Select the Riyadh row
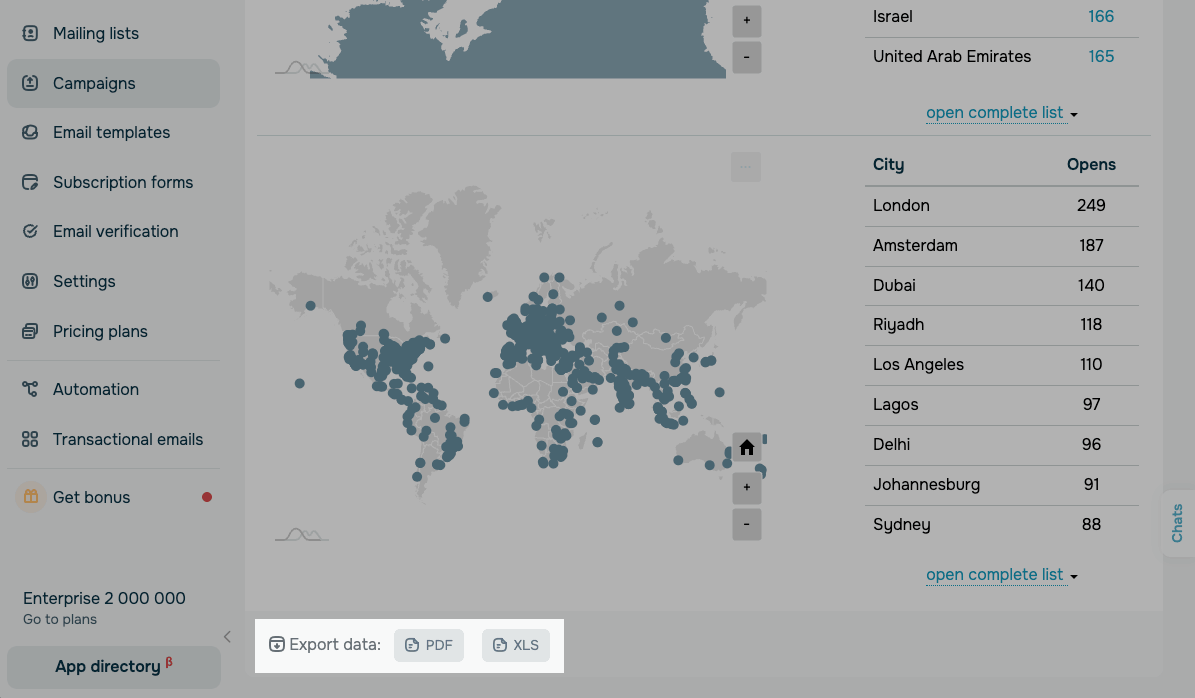 [1001, 325]
